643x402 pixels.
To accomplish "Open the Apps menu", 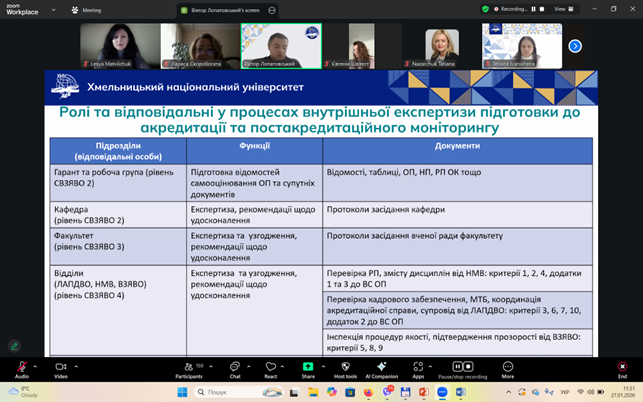I will tap(418, 367).
